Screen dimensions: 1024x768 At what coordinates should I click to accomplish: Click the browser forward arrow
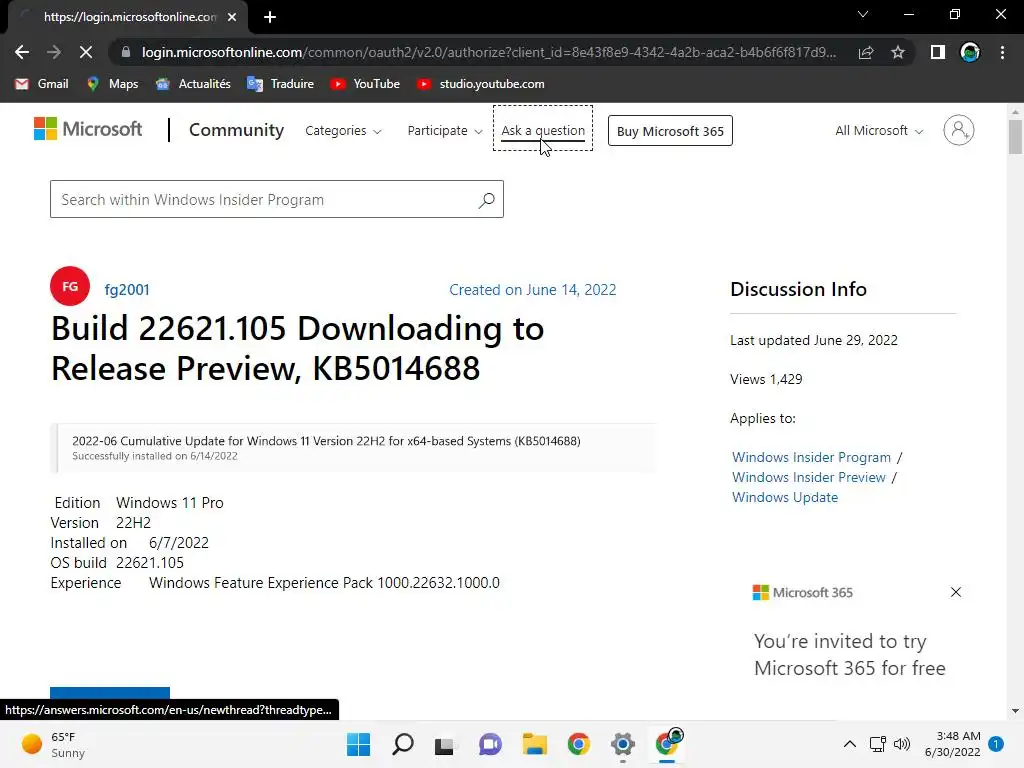[x=54, y=52]
